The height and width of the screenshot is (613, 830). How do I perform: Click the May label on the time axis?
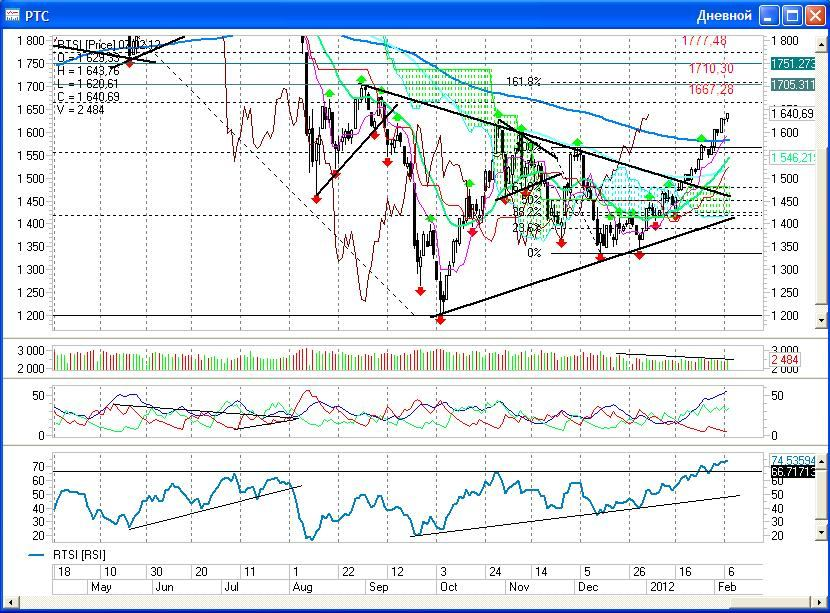pyautogui.click(x=101, y=587)
